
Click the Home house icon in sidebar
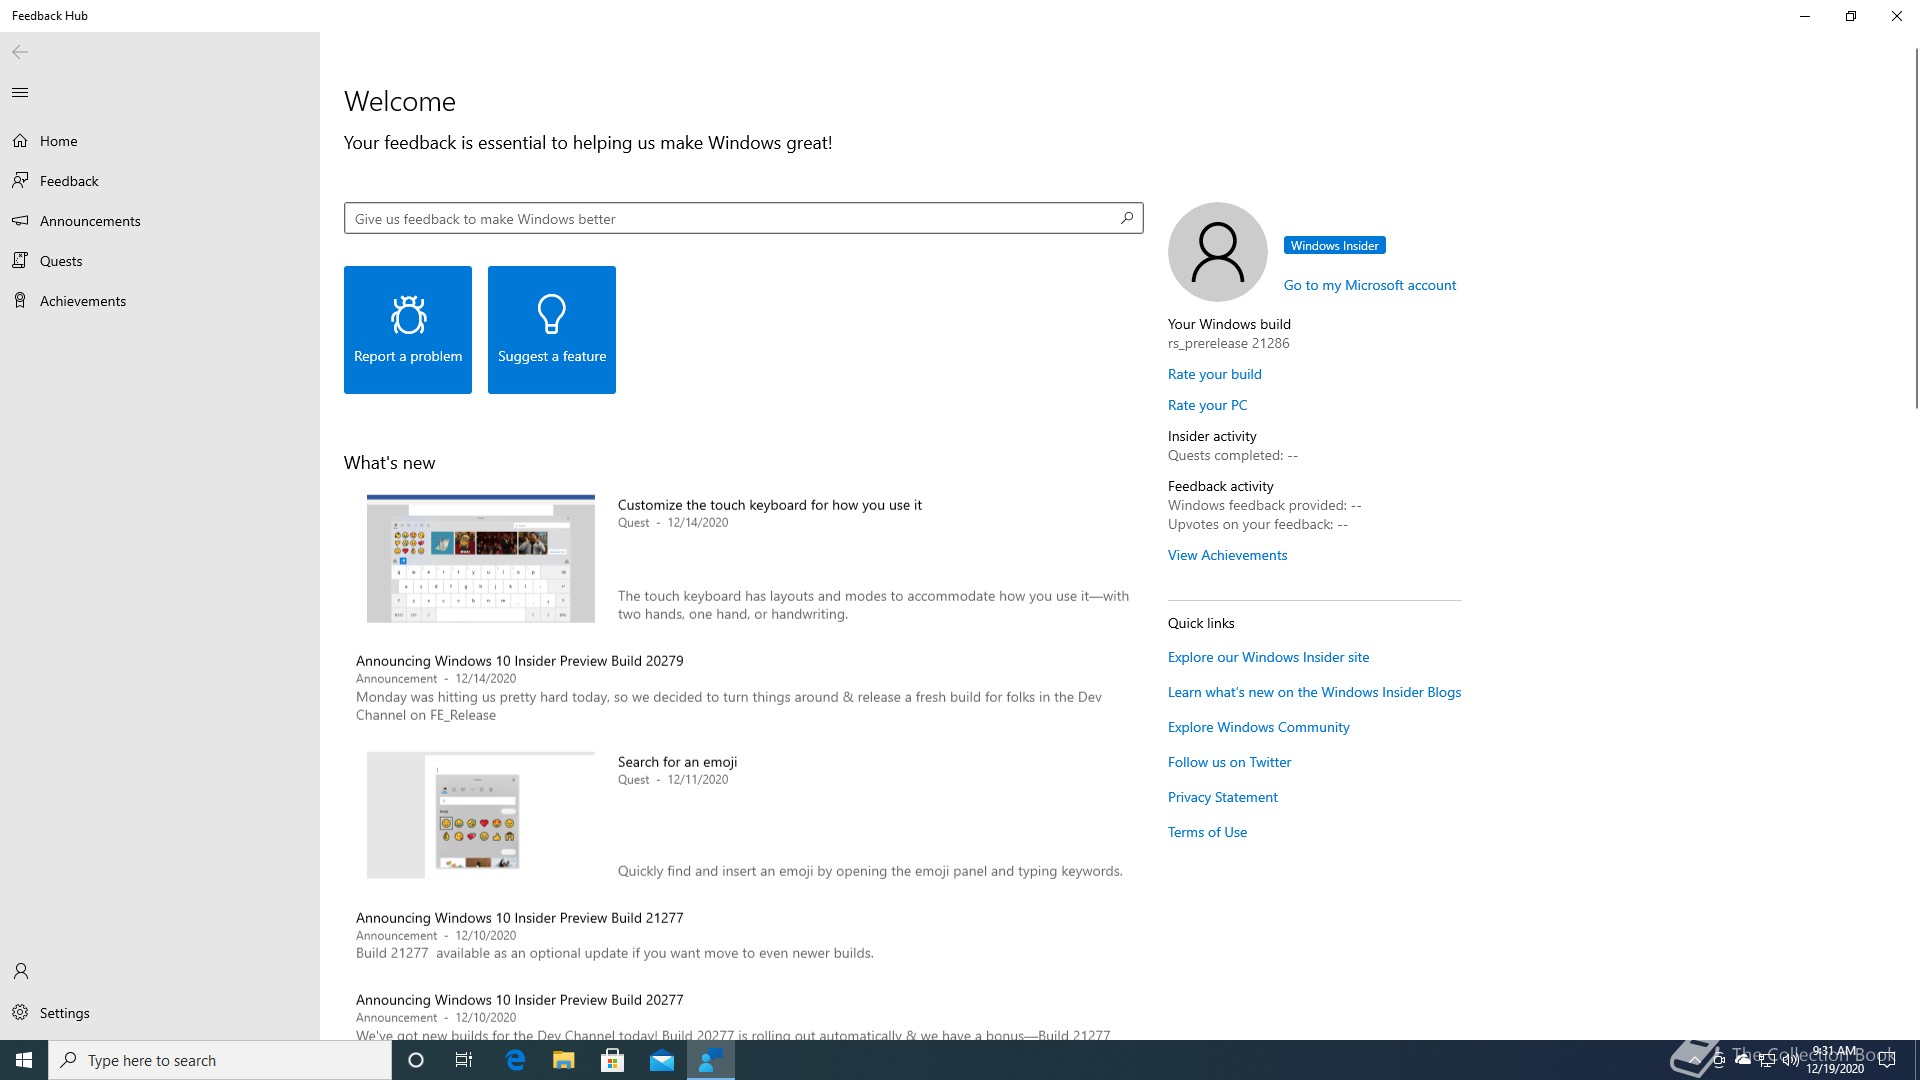(20, 141)
